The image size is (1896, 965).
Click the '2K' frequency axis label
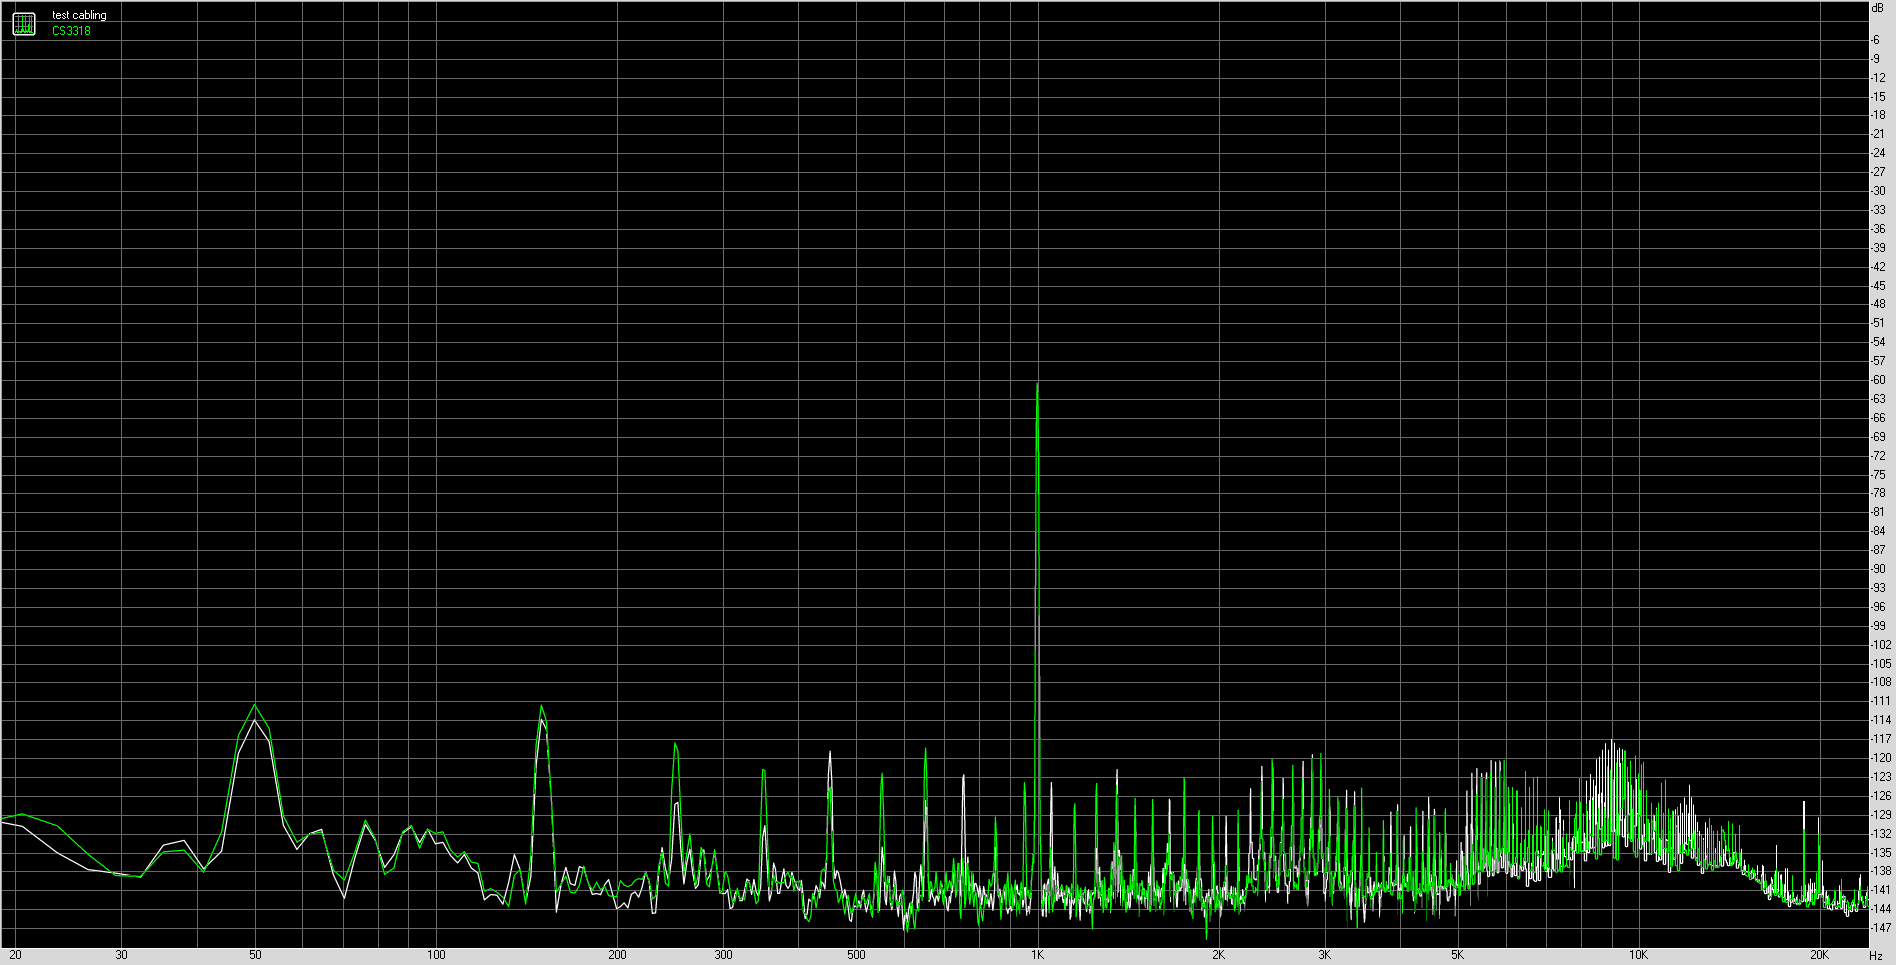[1218, 955]
